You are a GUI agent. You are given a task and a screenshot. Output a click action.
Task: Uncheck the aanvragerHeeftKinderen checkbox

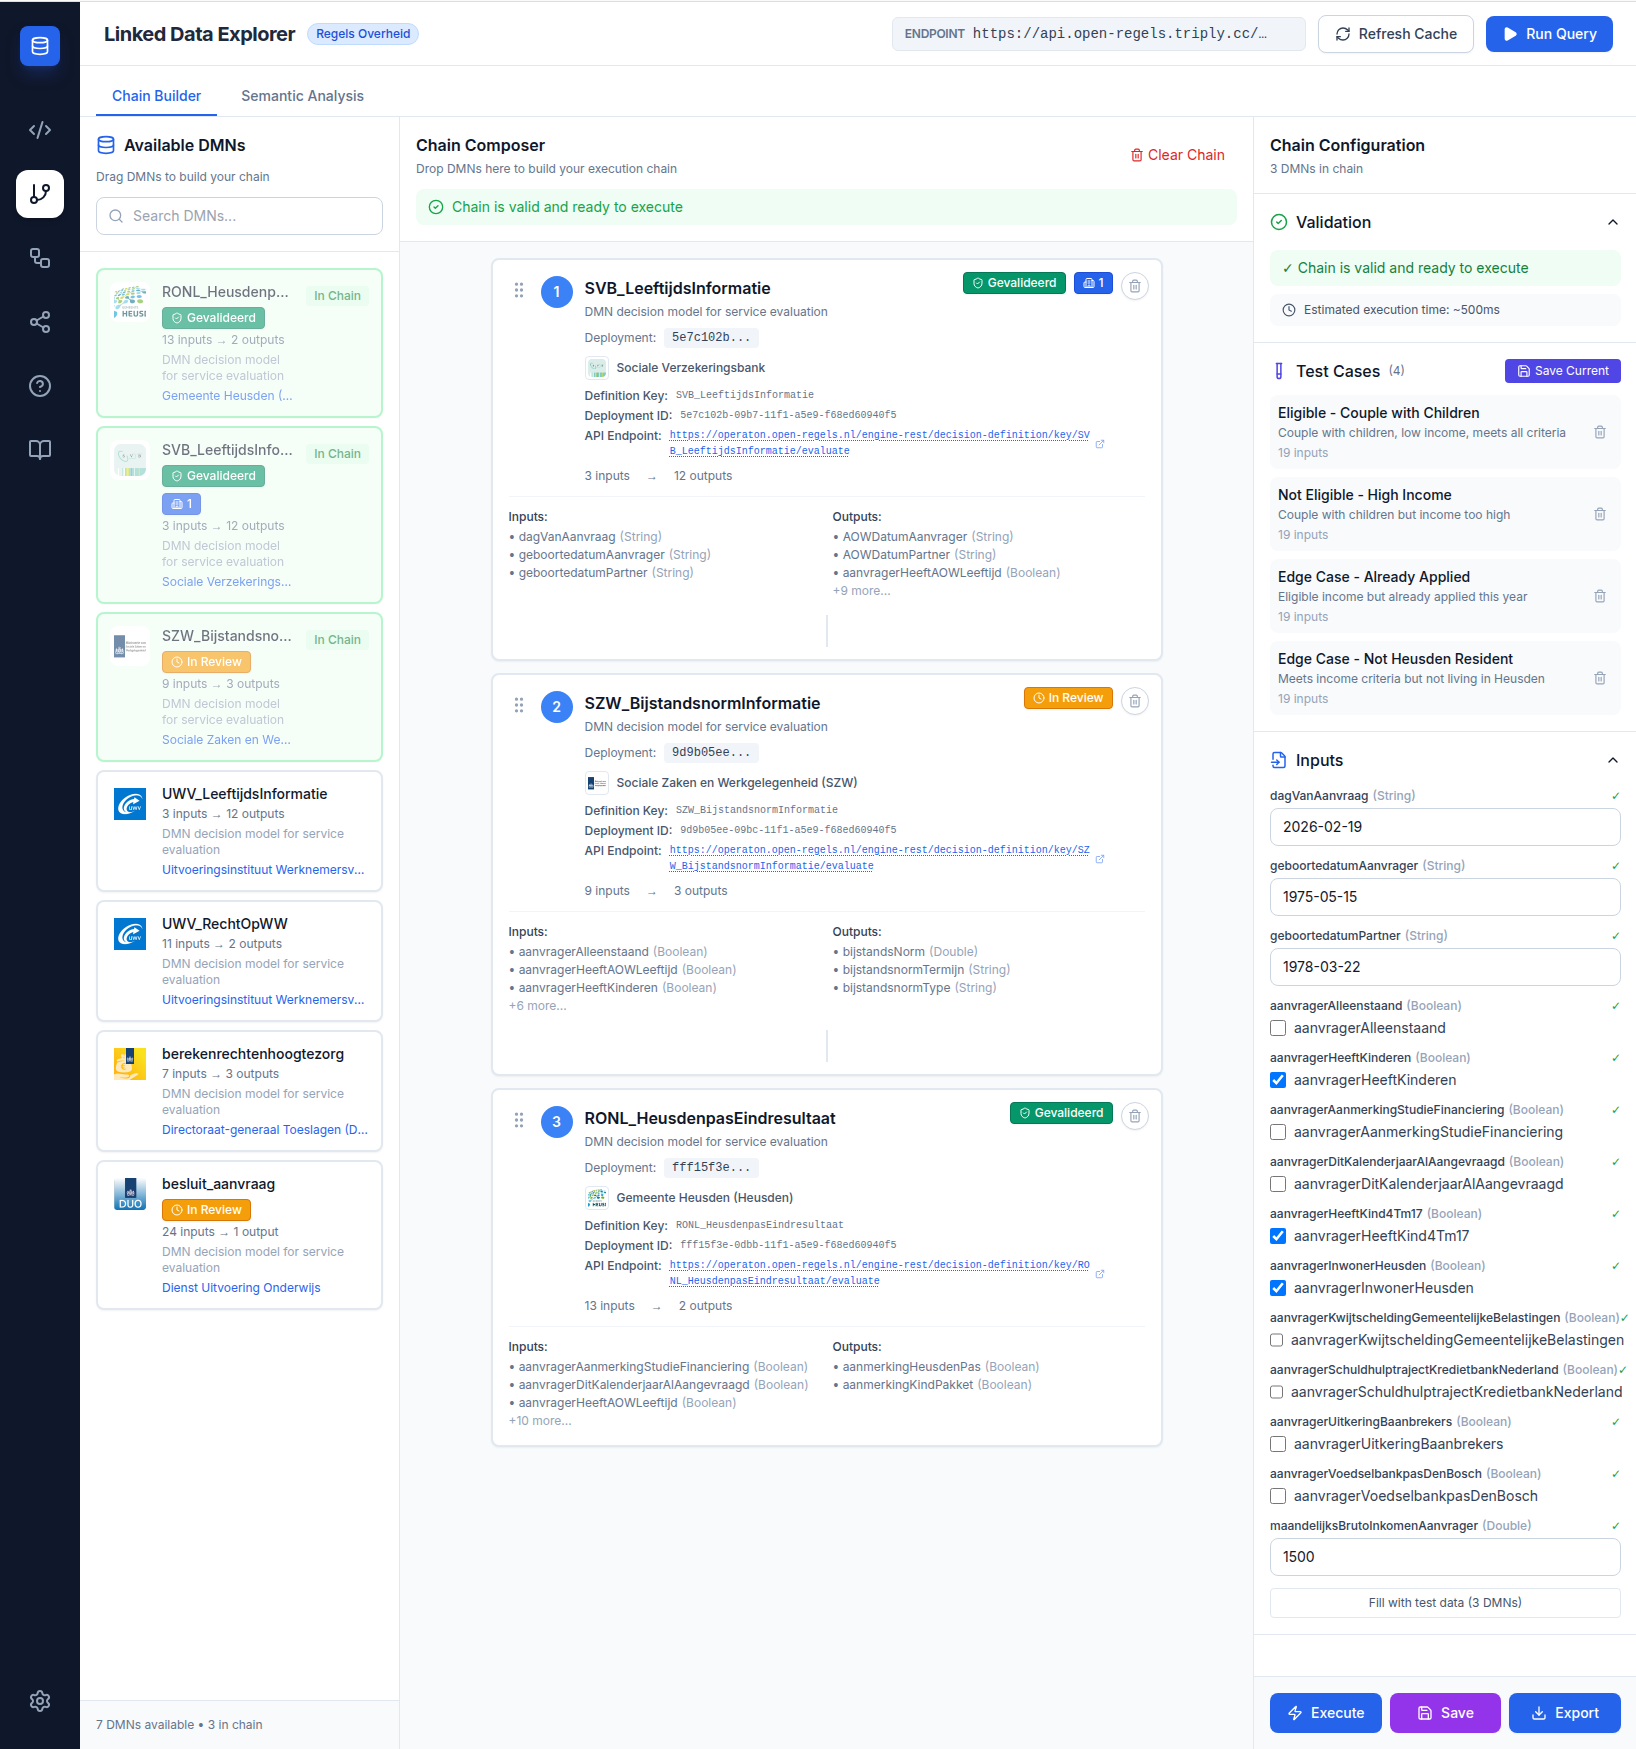coord(1277,1080)
